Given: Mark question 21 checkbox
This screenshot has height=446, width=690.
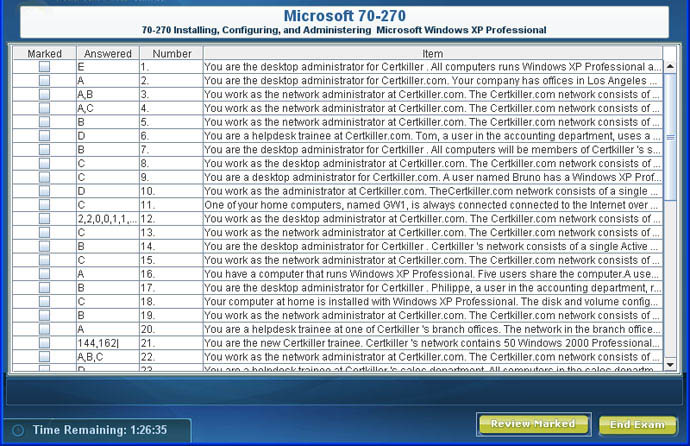Looking at the screenshot, I should point(44,343).
